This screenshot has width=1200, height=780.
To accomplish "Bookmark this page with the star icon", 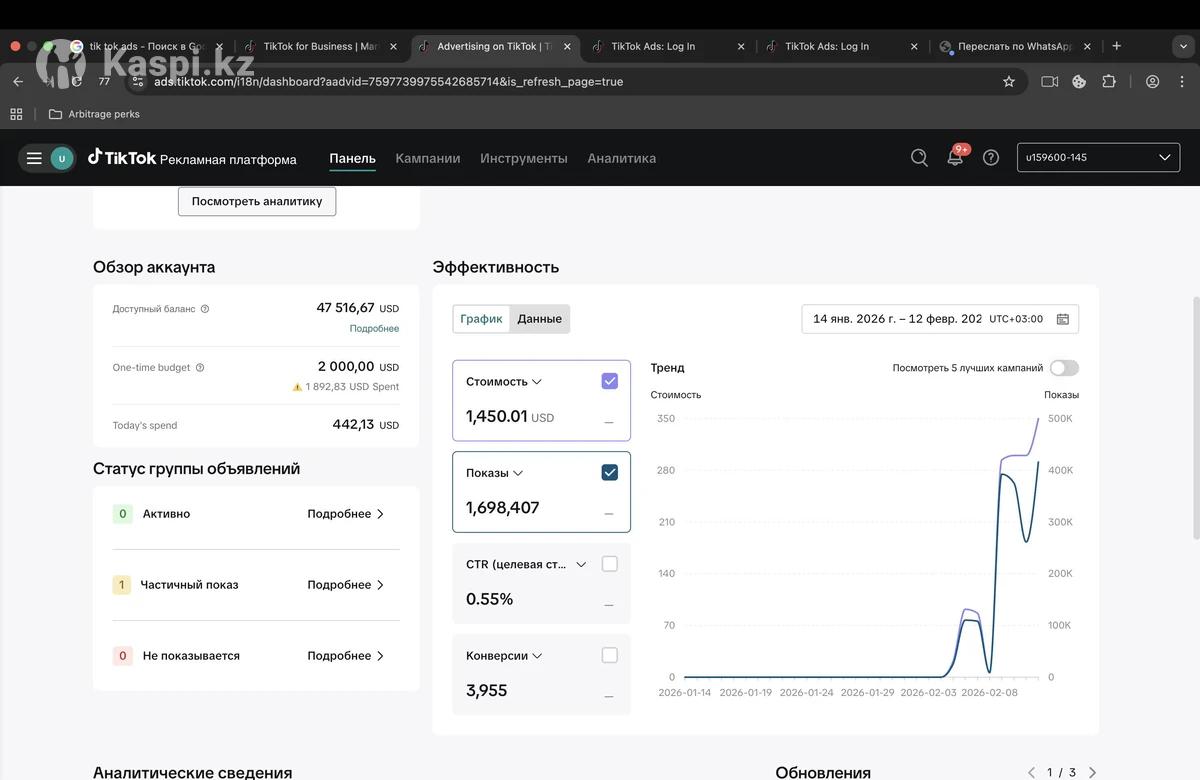I will (x=1009, y=82).
